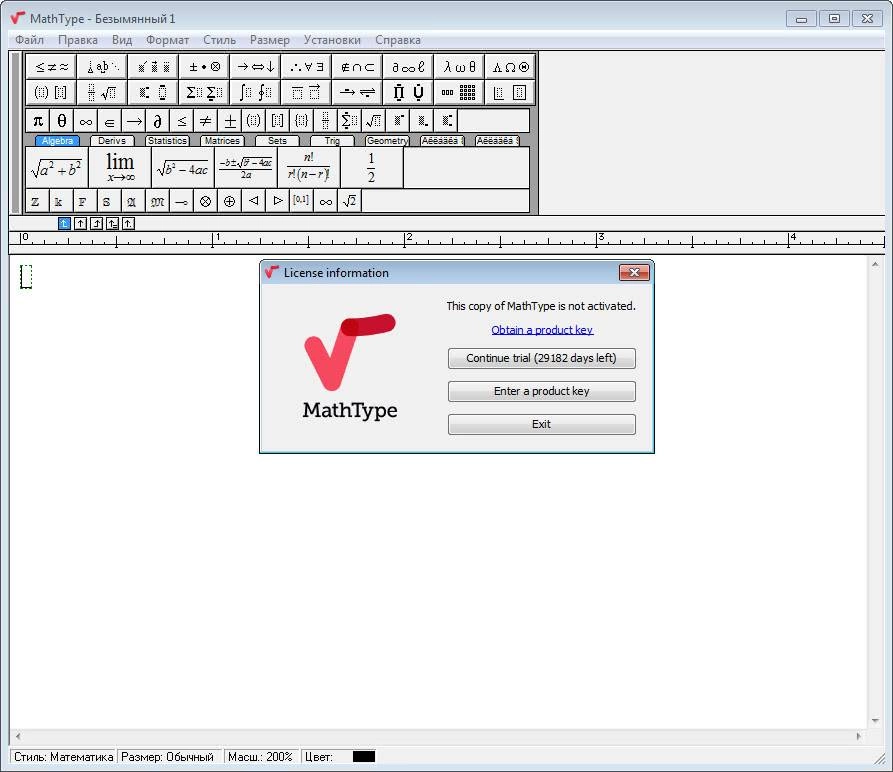
Task: Insert the b²−4ac radical expression
Action: point(183,167)
